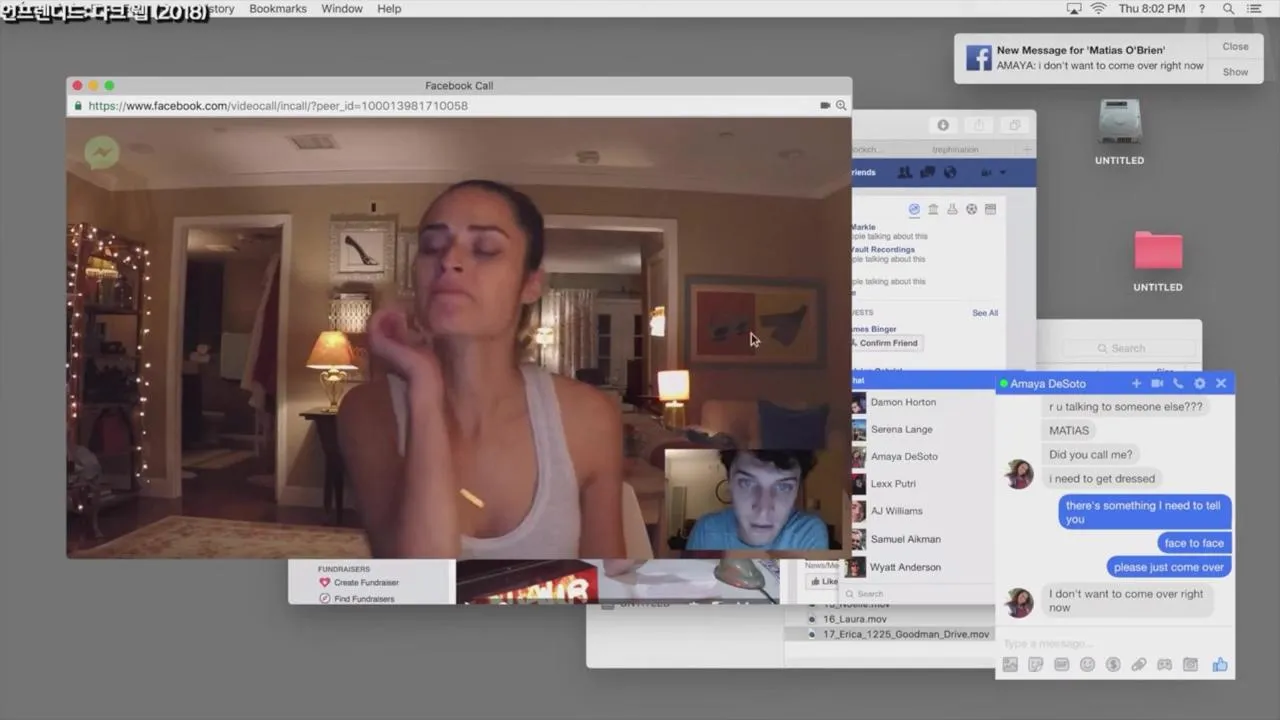The height and width of the screenshot is (720, 1280).
Task: Add a new browser tab with plus
Action: pos(1027,149)
